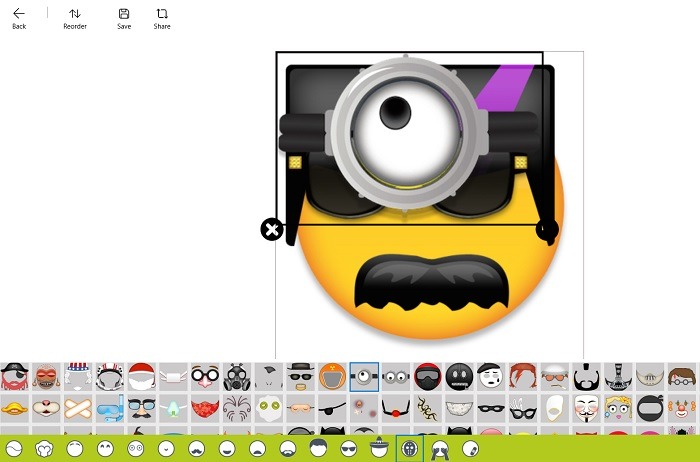This screenshot has width=700, height=462.
Task: Pick the mohawk with black beard thumbnail
Action: [x=586, y=377]
